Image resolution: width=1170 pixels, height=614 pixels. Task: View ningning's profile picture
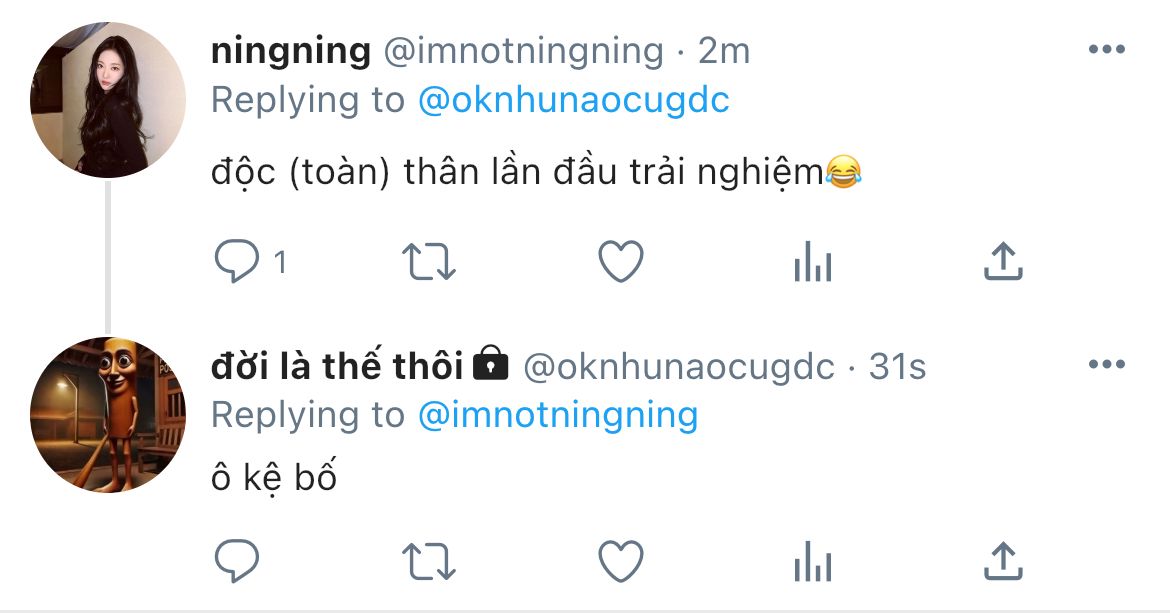(107, 100)
